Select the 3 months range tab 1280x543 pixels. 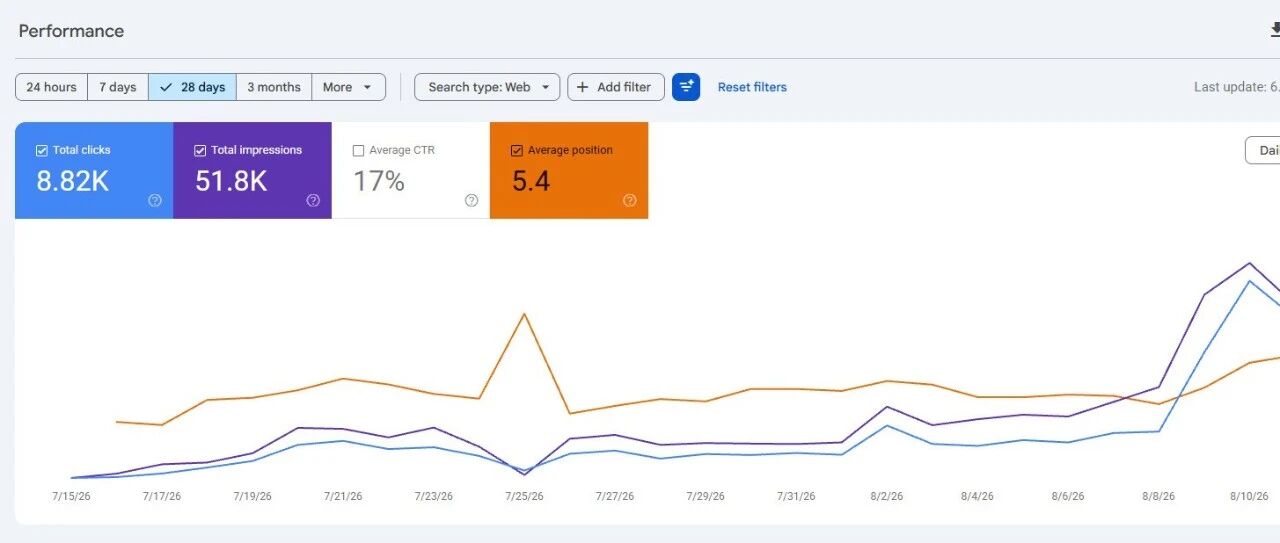pyautogui.click(x=274, y=87)
